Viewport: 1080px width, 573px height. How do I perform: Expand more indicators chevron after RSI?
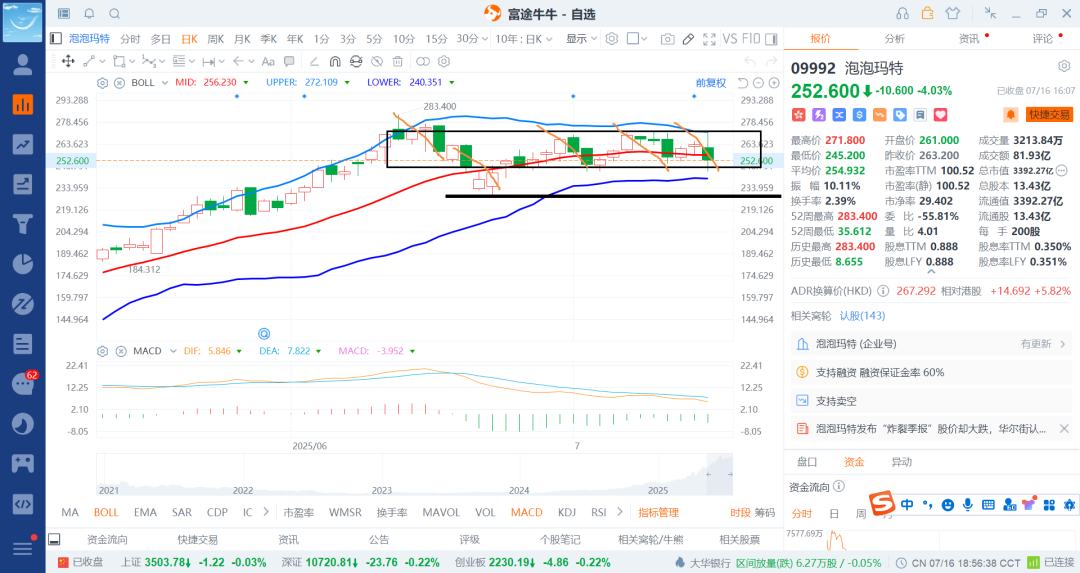(x=620, y=512)
